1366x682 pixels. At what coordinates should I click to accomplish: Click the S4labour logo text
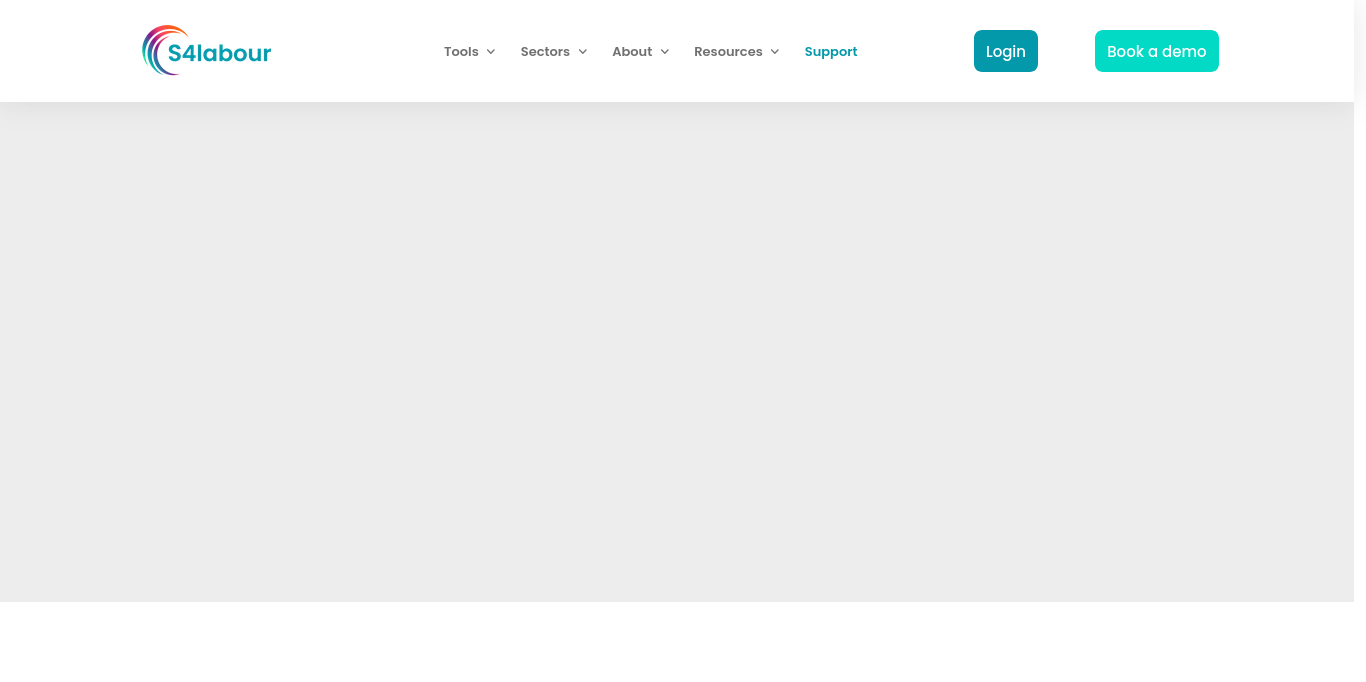pyautogui.click(x=220, y=53)
